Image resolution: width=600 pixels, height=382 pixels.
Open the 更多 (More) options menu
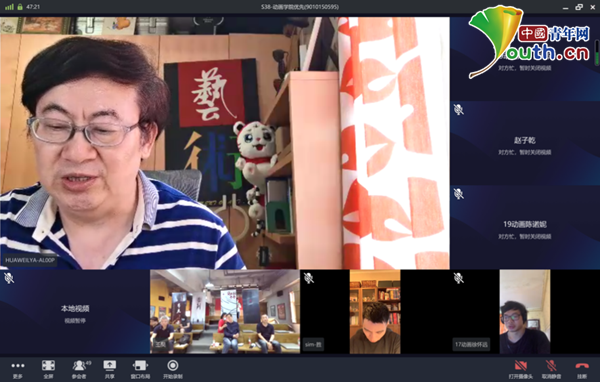tap(18, 369)
